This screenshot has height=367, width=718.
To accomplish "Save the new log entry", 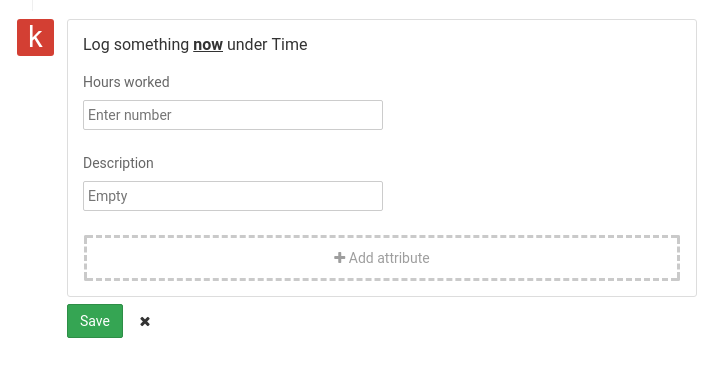I will click(95, 321).
